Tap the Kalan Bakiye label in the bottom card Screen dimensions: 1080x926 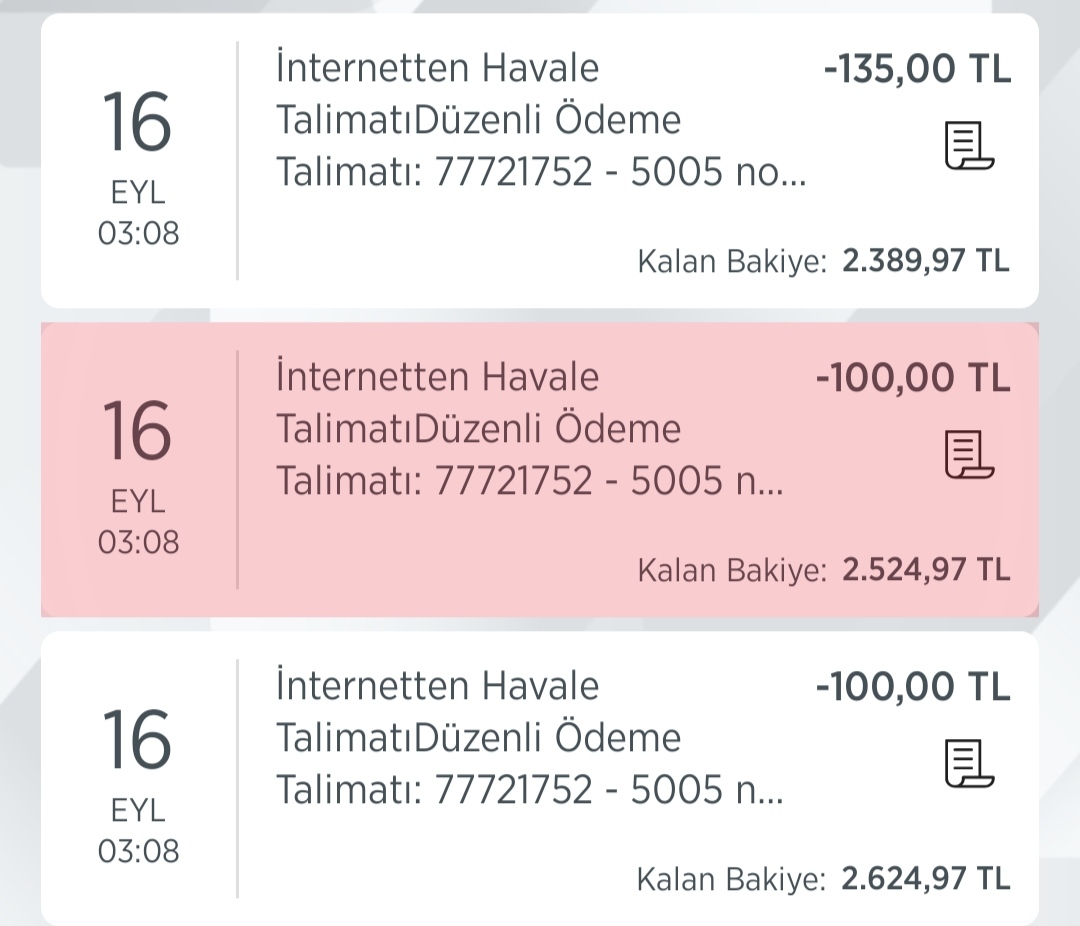731,880
